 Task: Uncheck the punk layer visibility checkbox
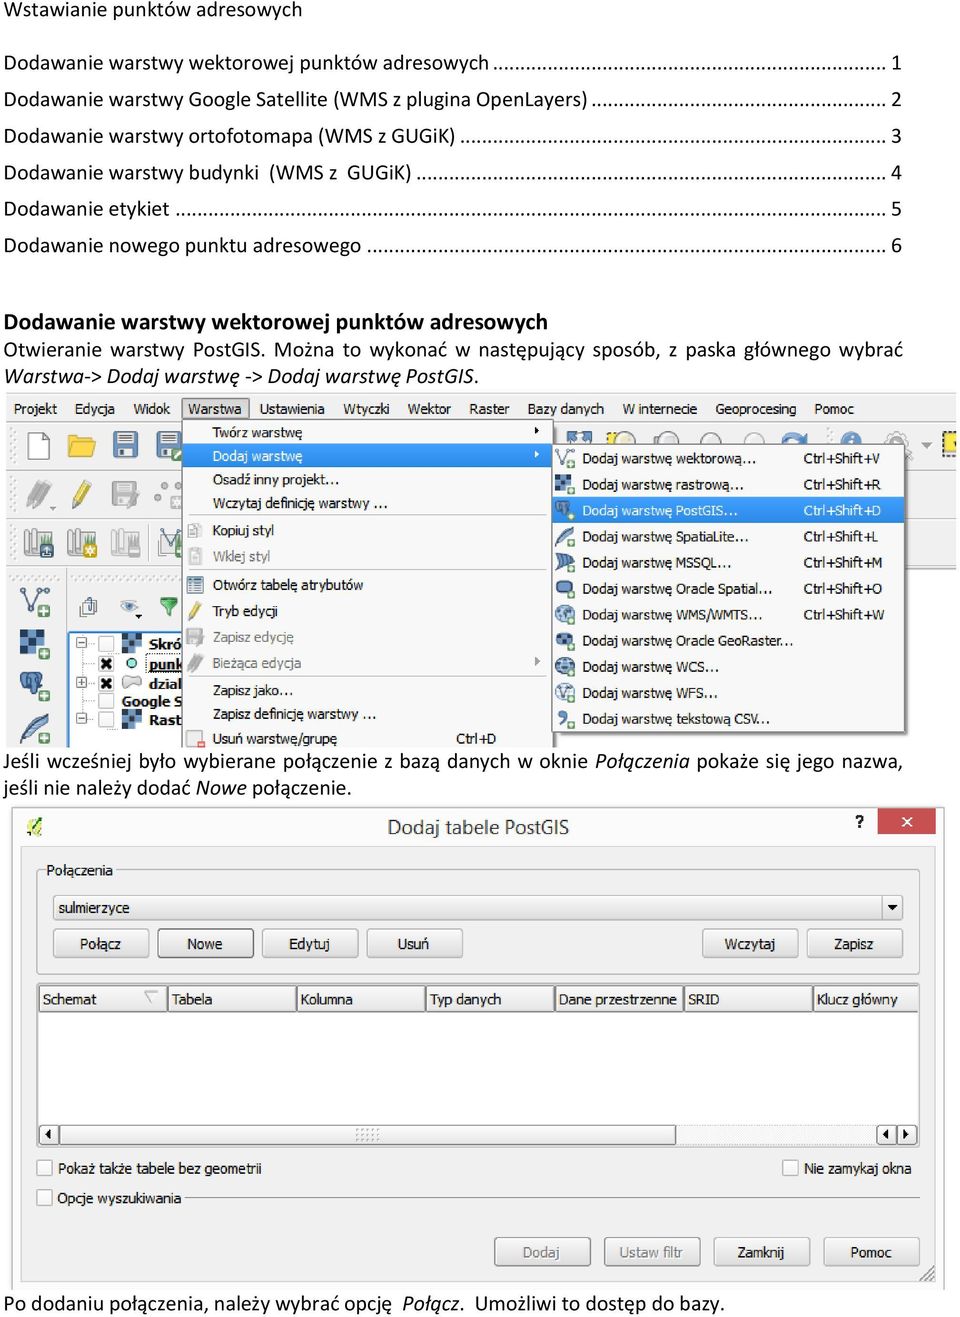tap(106, 663)
